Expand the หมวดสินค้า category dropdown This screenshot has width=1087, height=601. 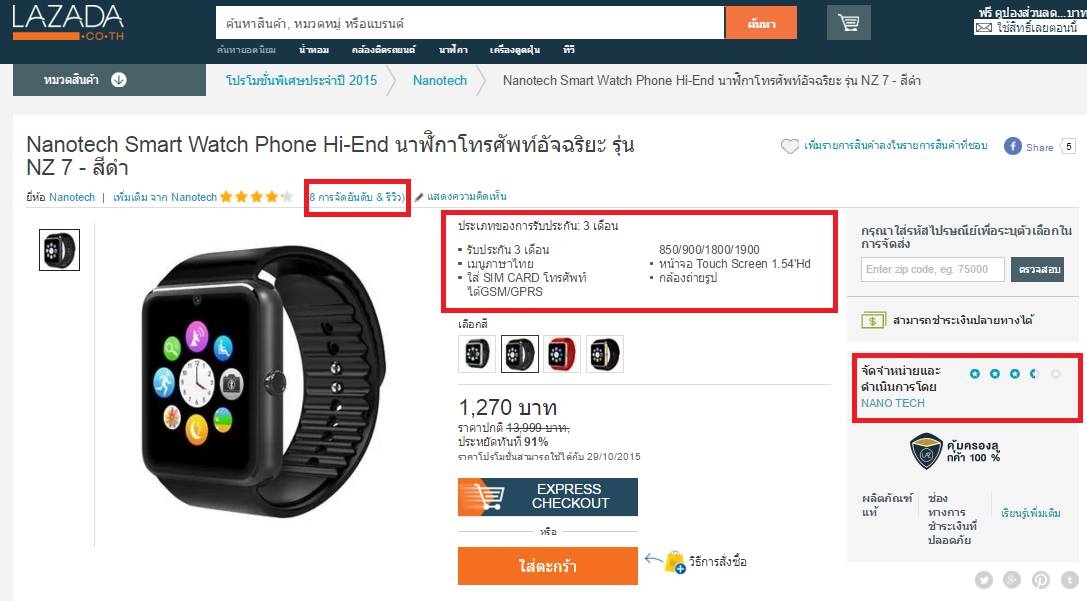[x=110, y=80]
